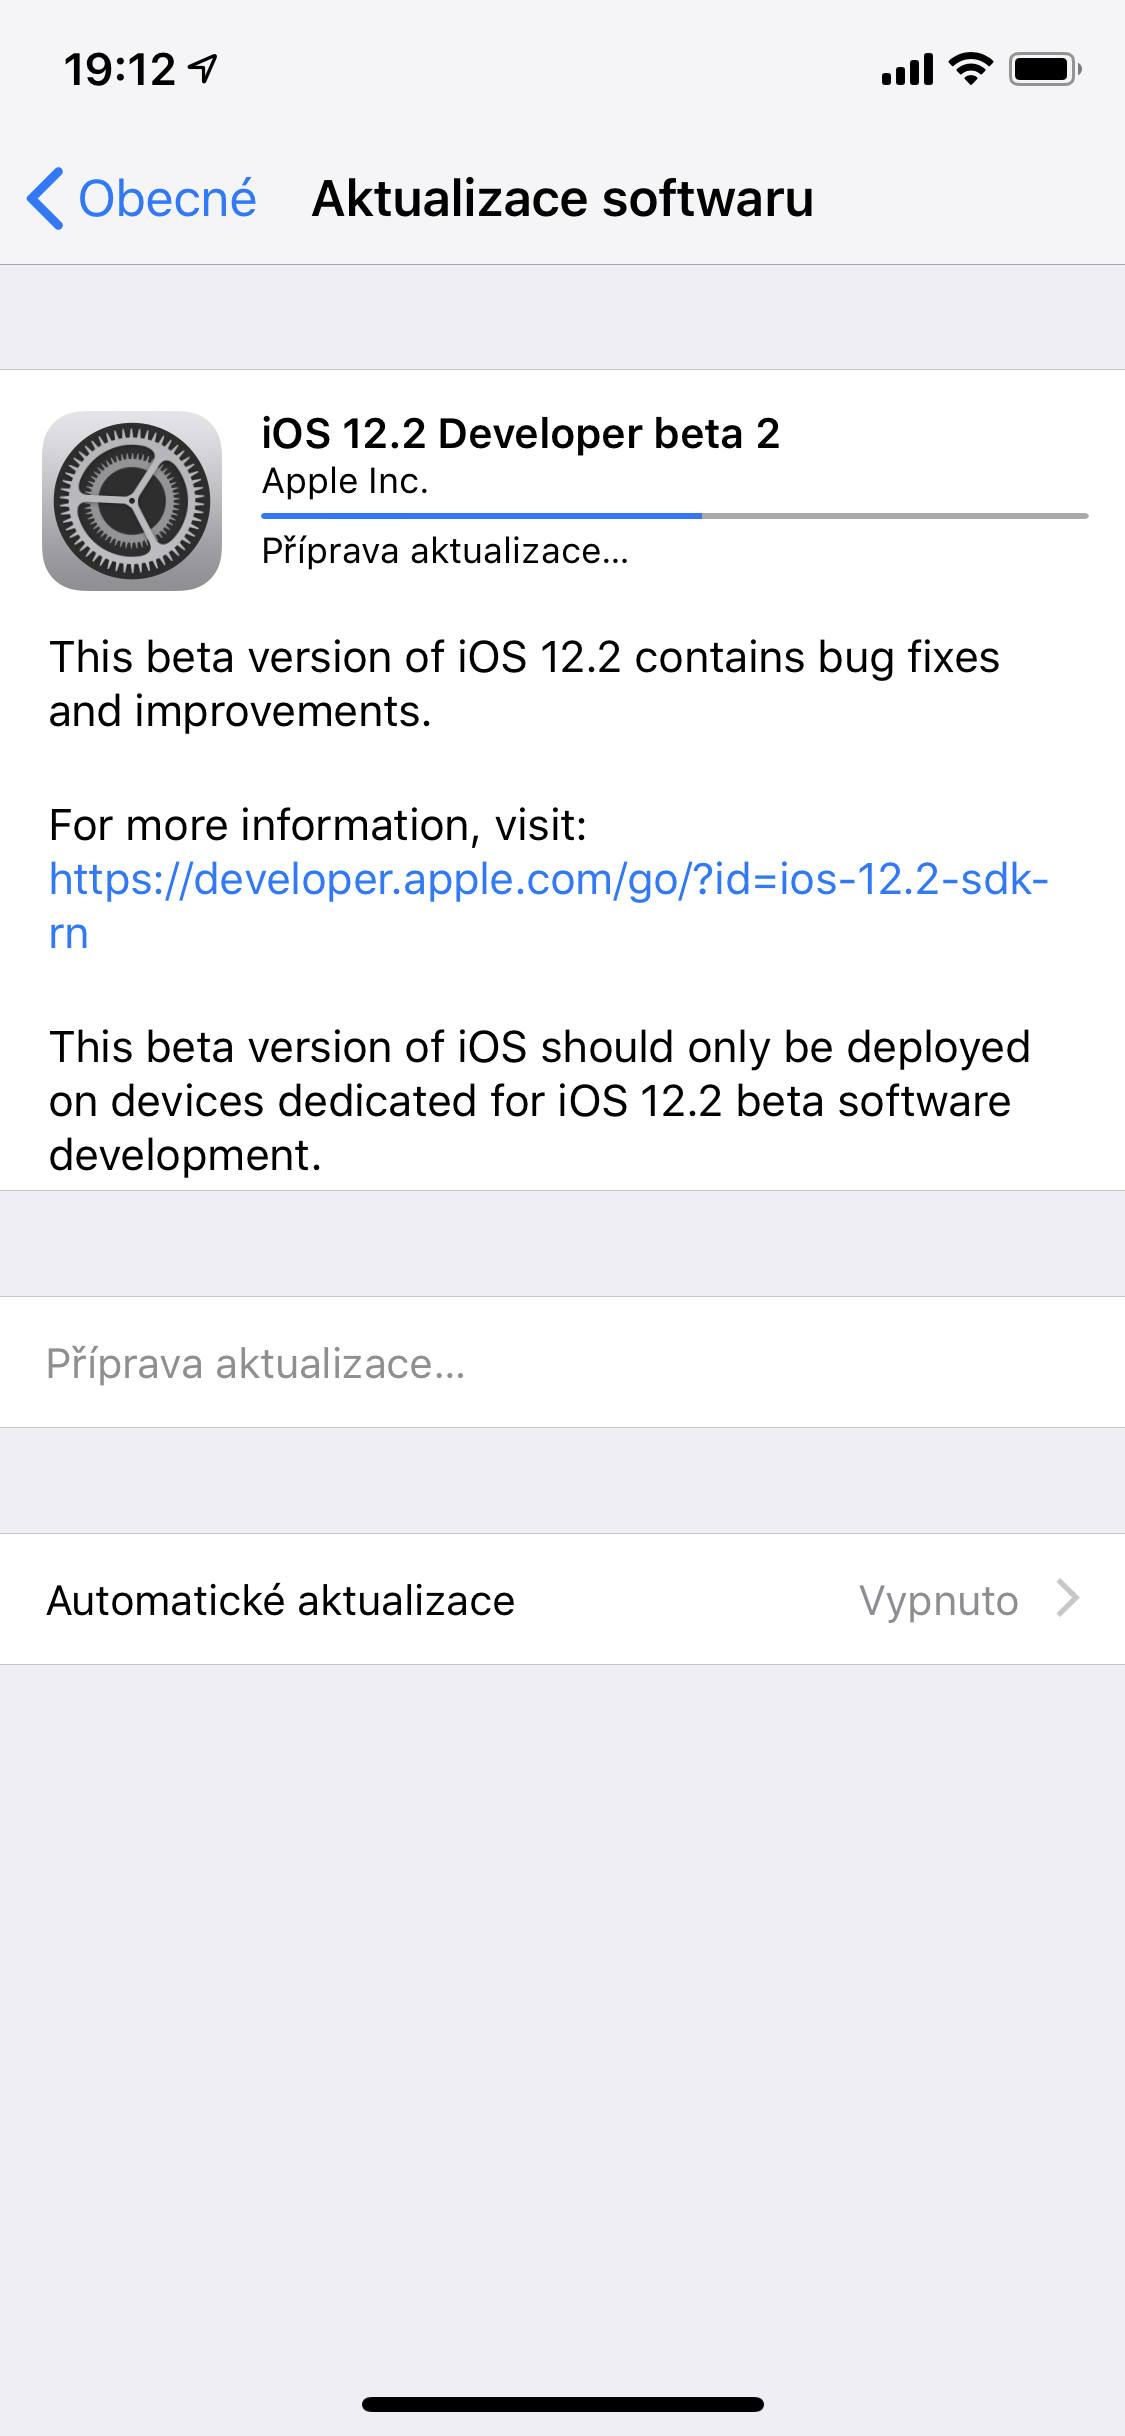Tap the battery icon in status bar
Viewport: 1125px width, 2436px height.
coord(1045,69)
